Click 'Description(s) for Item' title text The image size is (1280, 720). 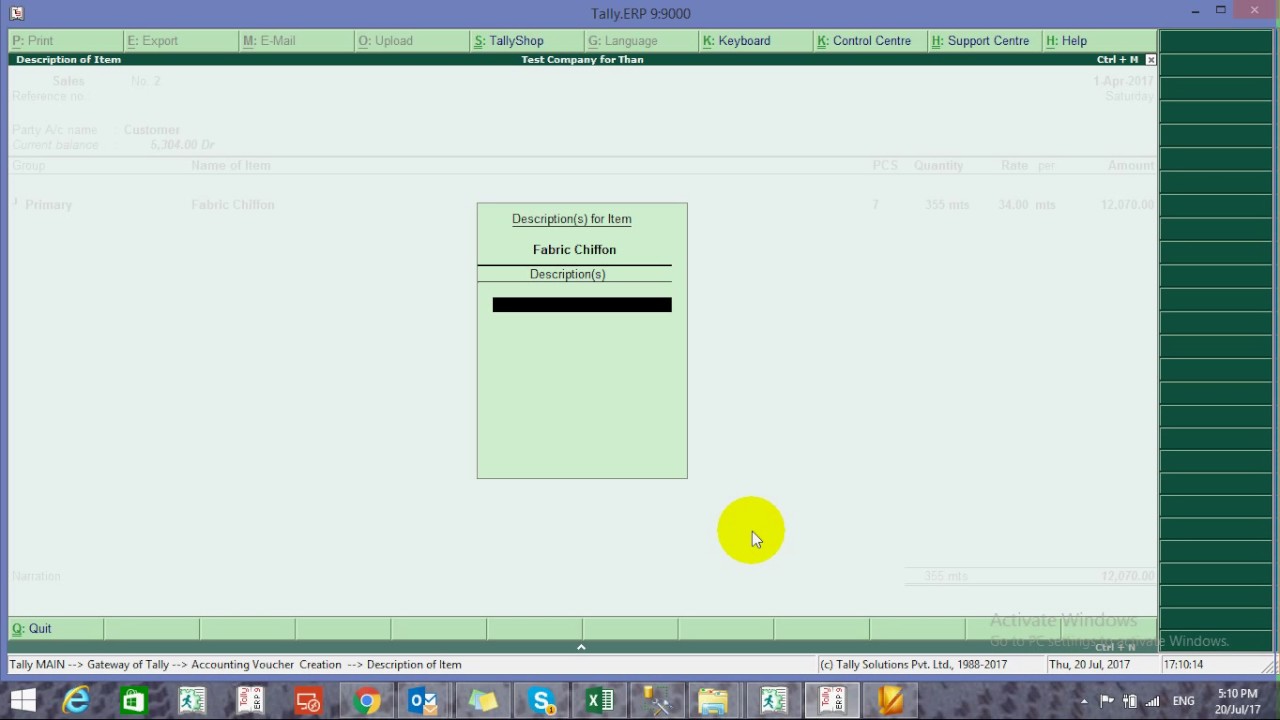click(572, 219)
